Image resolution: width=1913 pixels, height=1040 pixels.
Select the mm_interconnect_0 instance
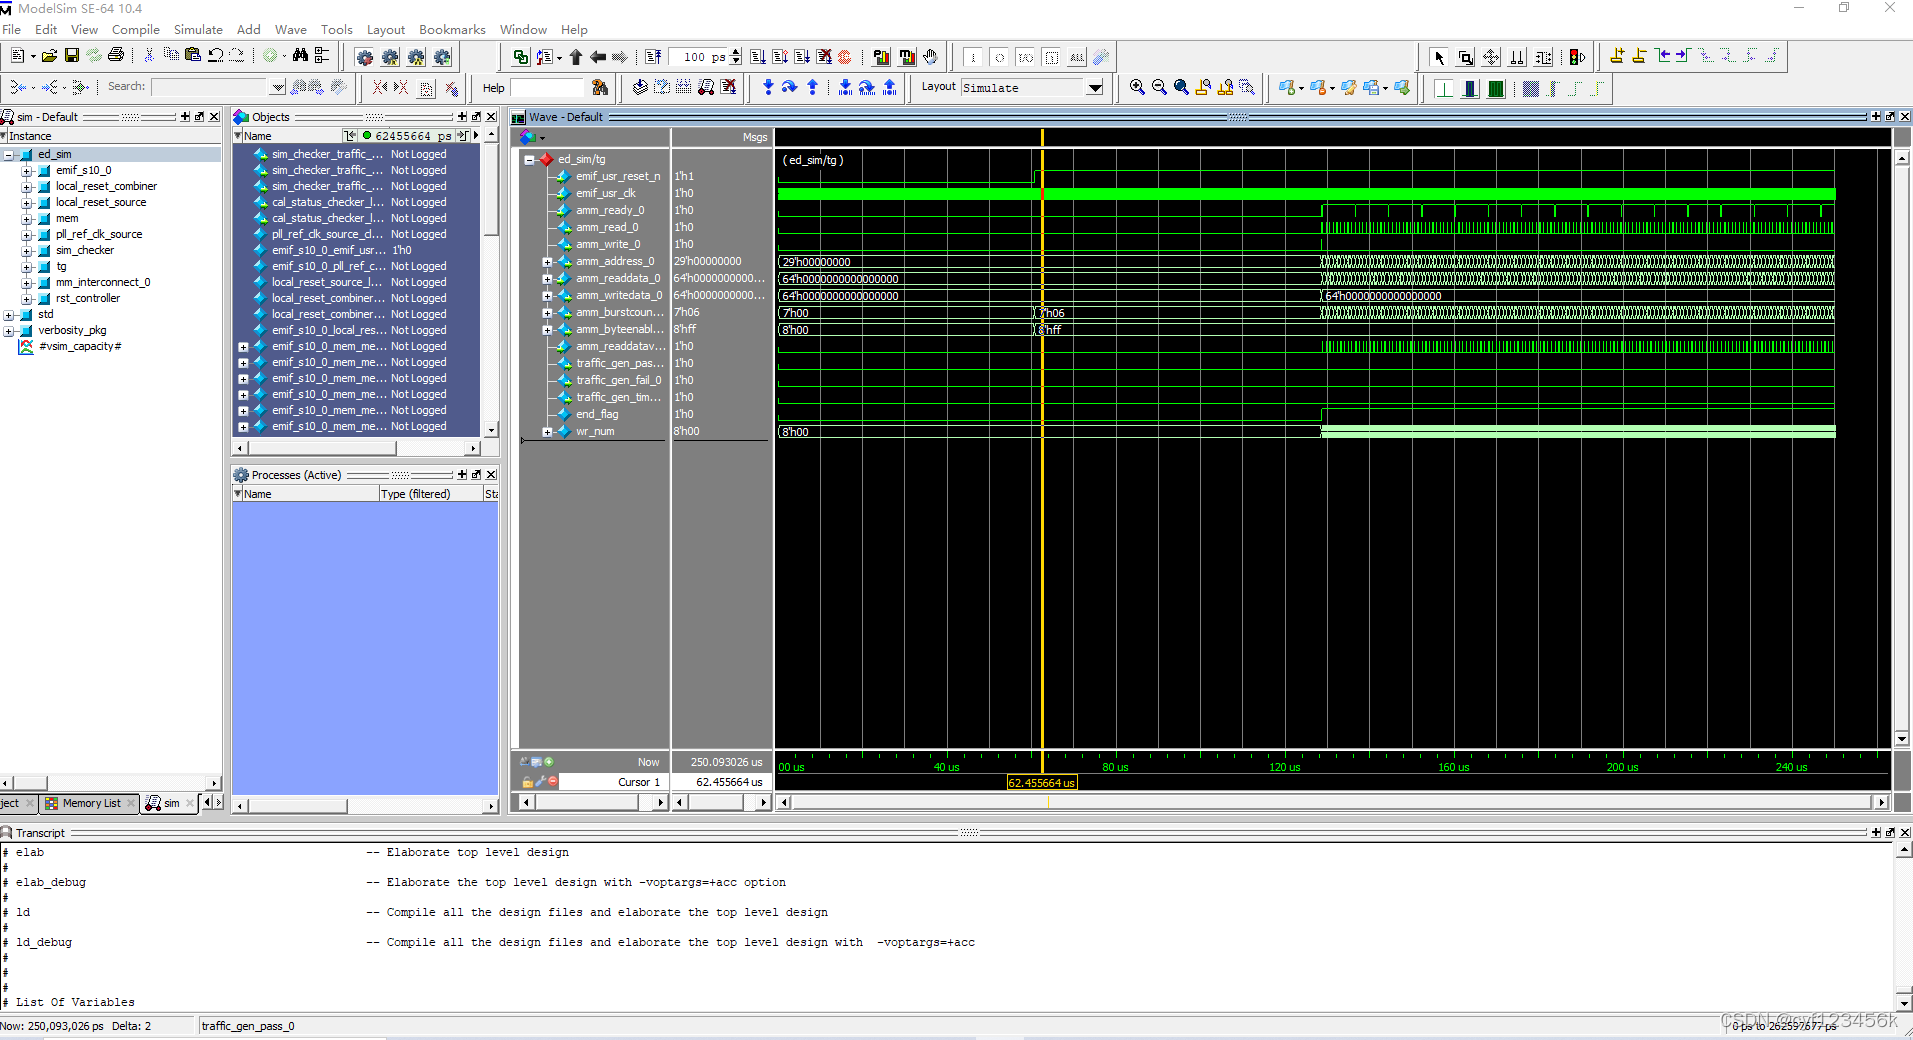pyautogui.click(x=103, y=283)
